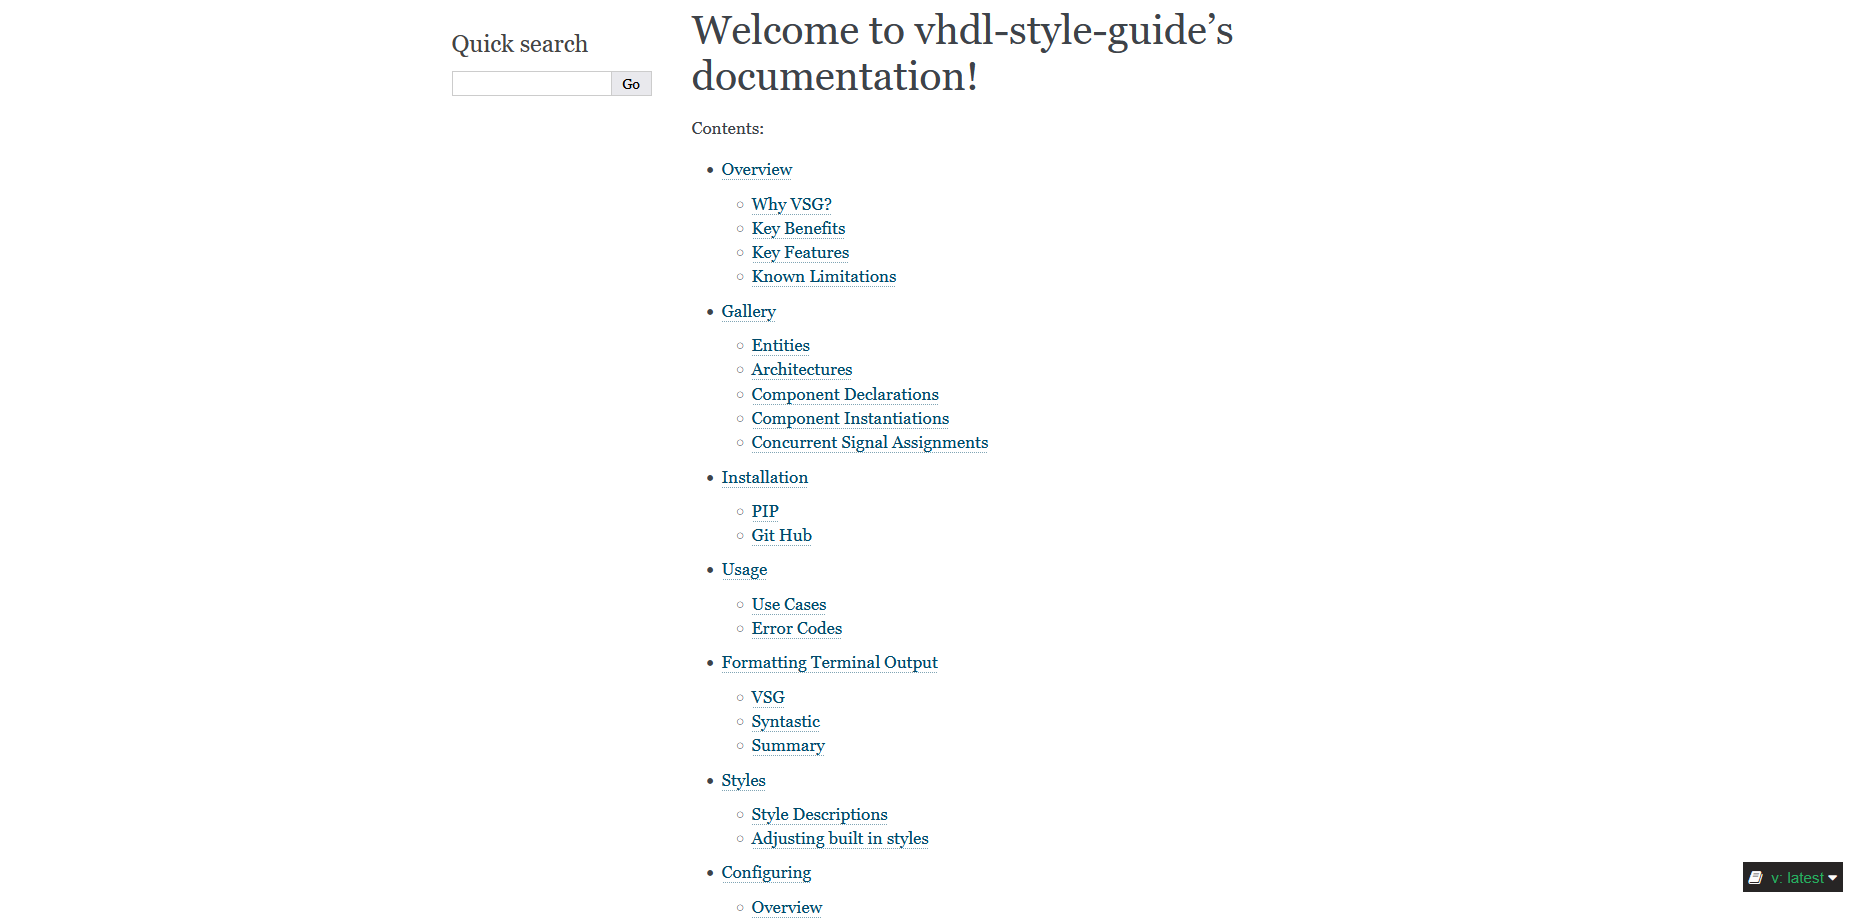Open the Overview section link
The width and height of the screenshot is (1858, 922).
click(x=756, y=169)
